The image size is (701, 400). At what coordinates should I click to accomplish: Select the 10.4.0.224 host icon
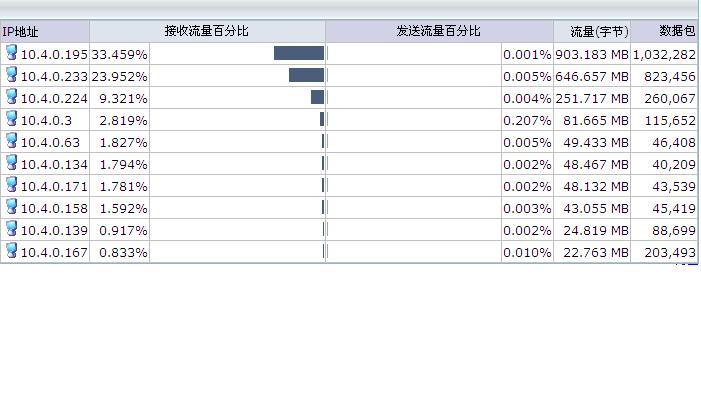pyautogui.click(x=12, y=96)
